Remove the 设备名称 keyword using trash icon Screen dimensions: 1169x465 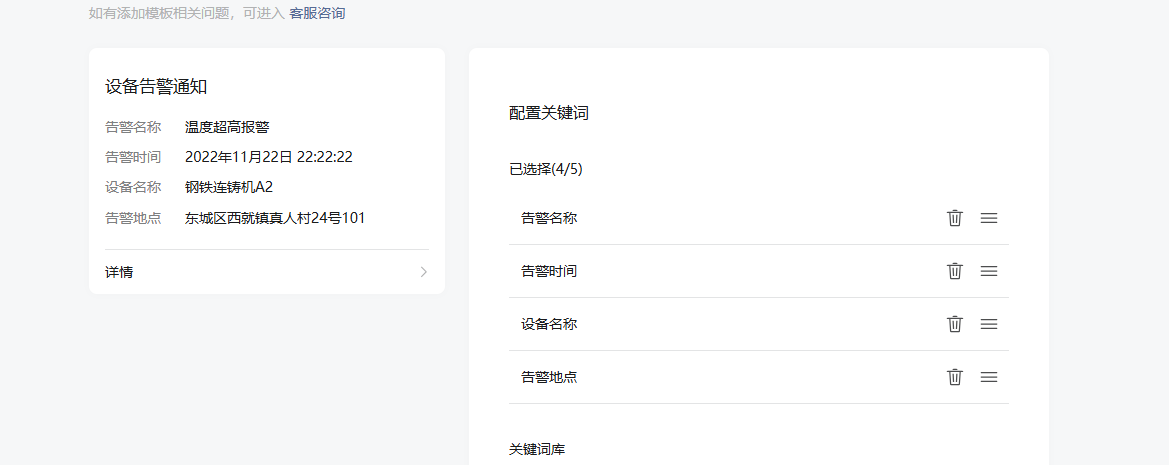(x=954, y=324)
